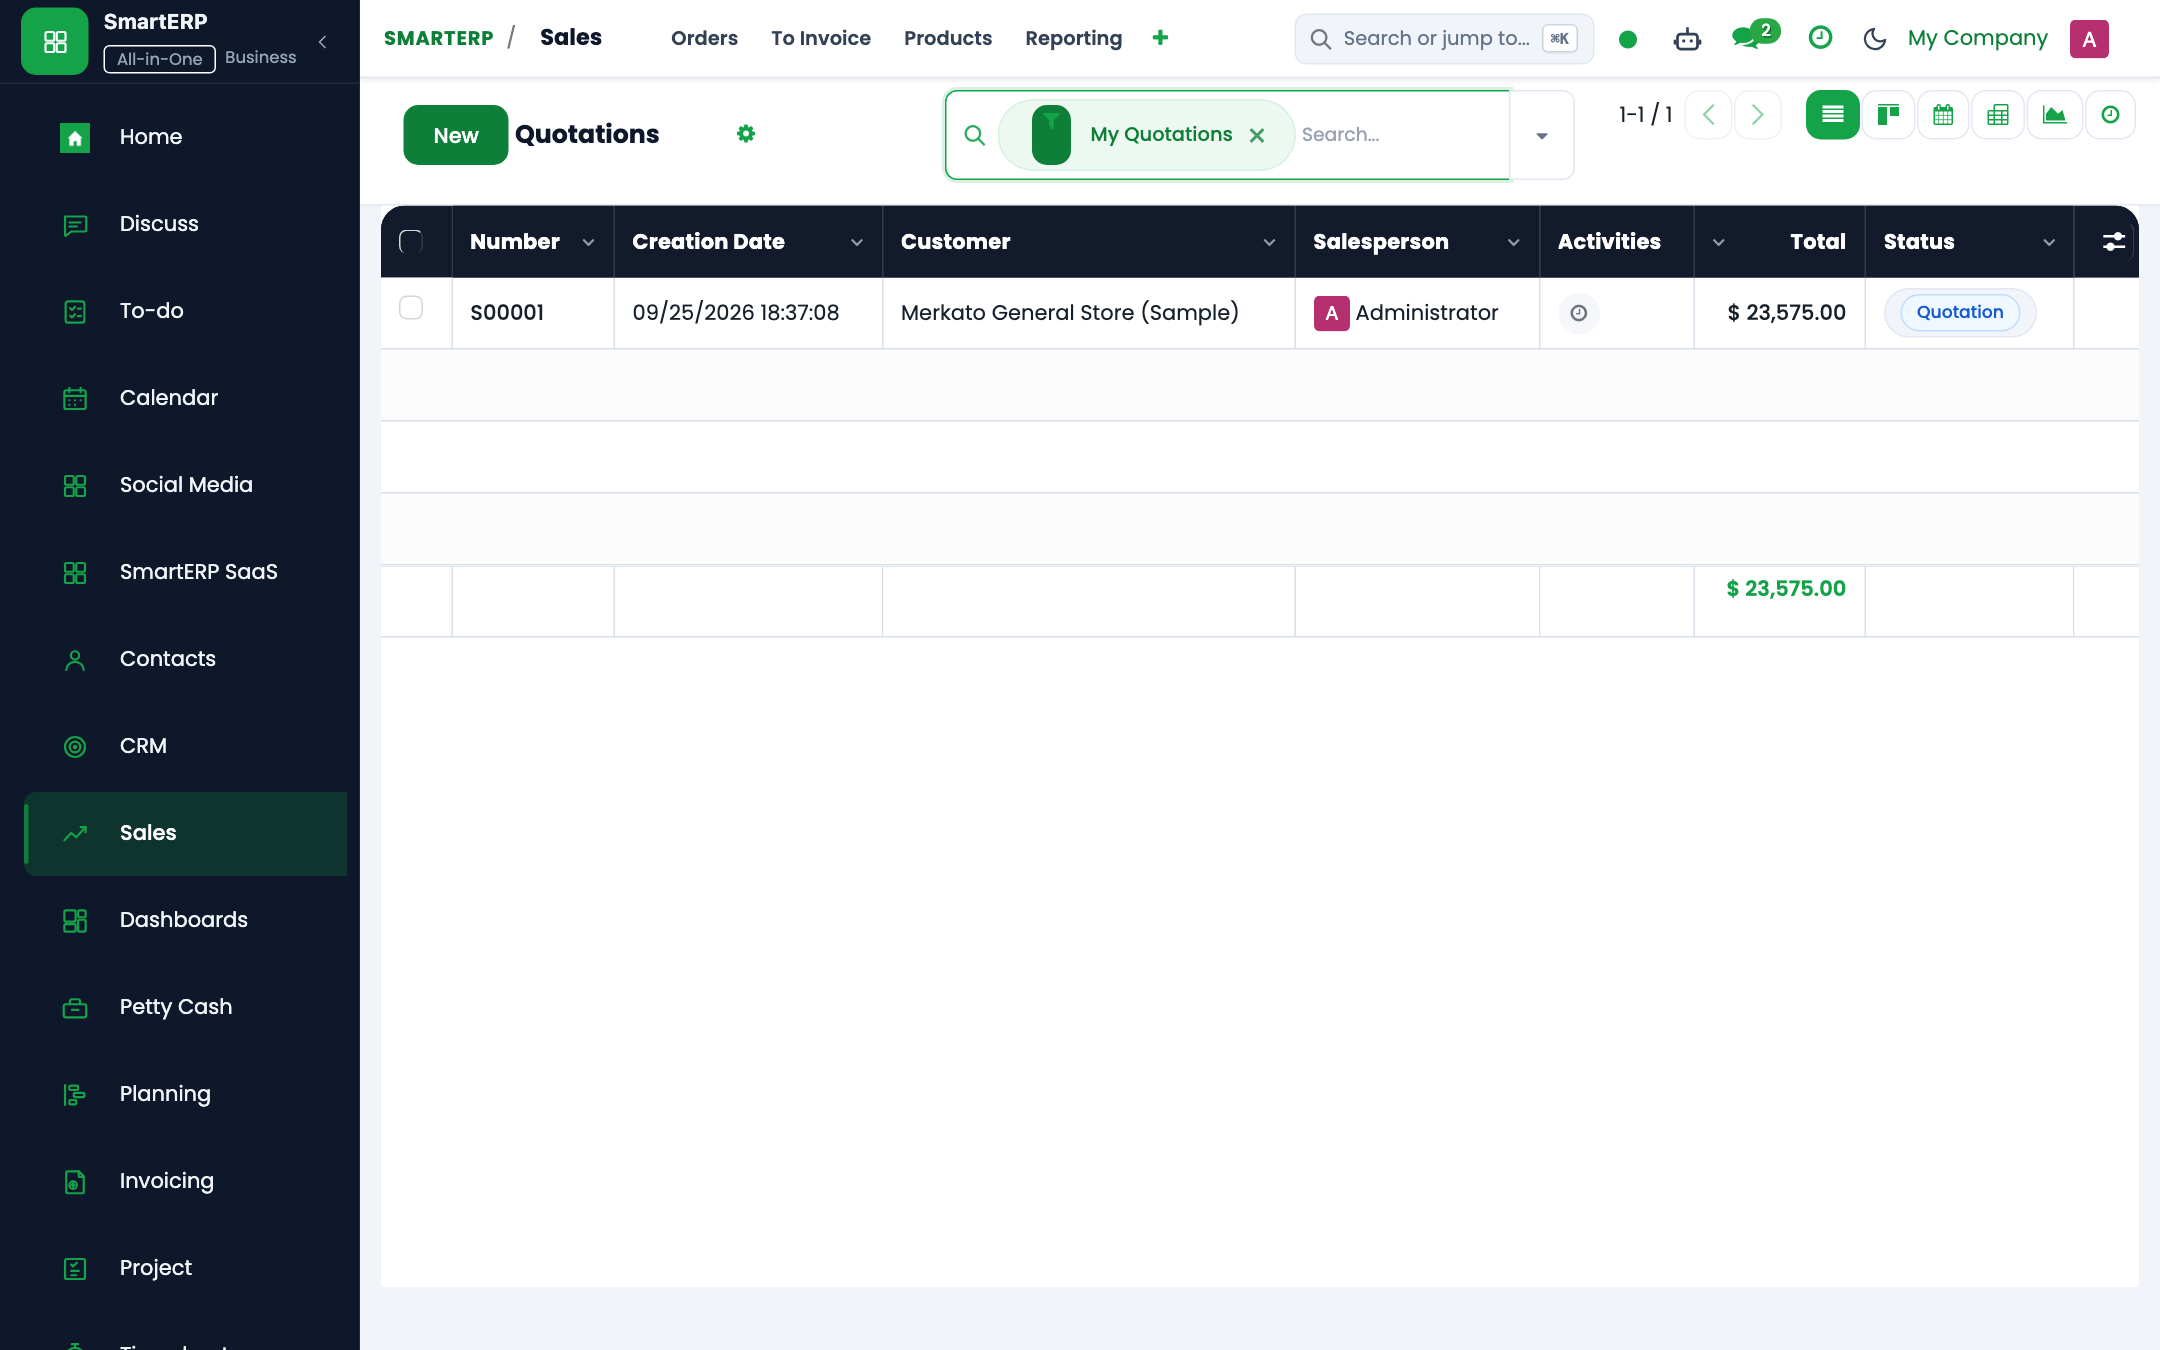Open the Orders menu
This screenshot has width=2160, height=1350.
point(704,38)
